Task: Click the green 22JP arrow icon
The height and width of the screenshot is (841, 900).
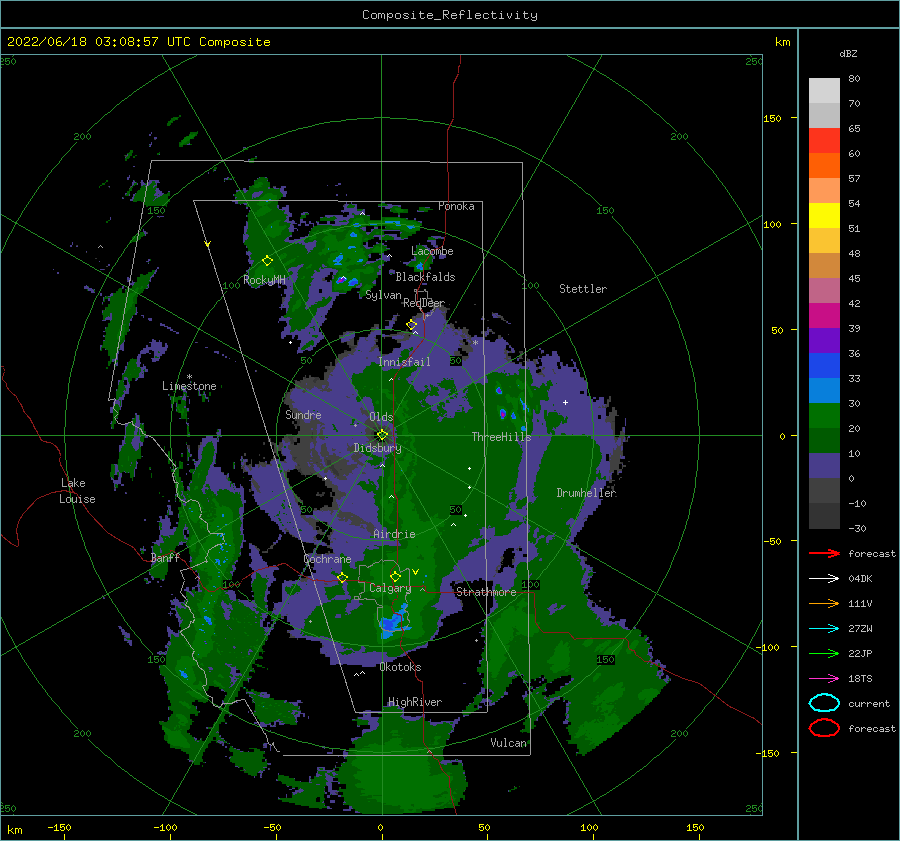Action: (824, 653)
